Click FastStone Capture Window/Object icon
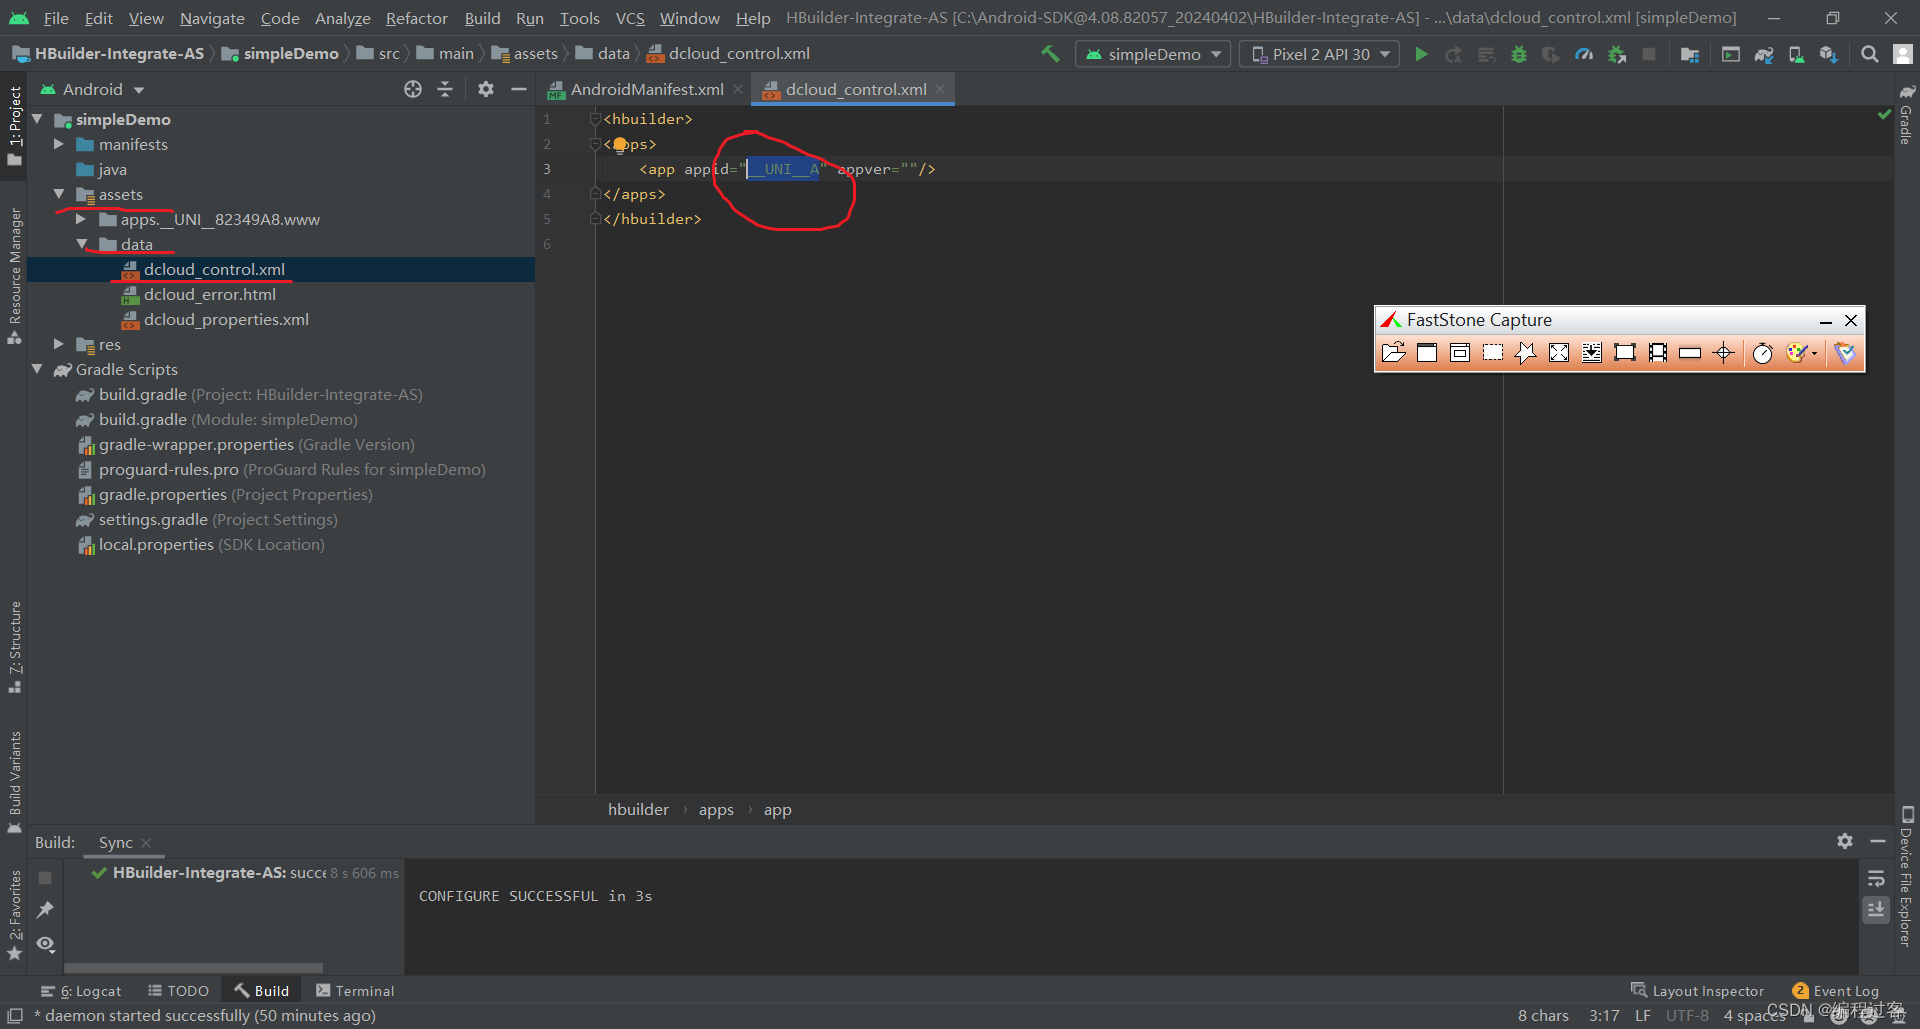1920x1029 pixels. pos(1460,352)
